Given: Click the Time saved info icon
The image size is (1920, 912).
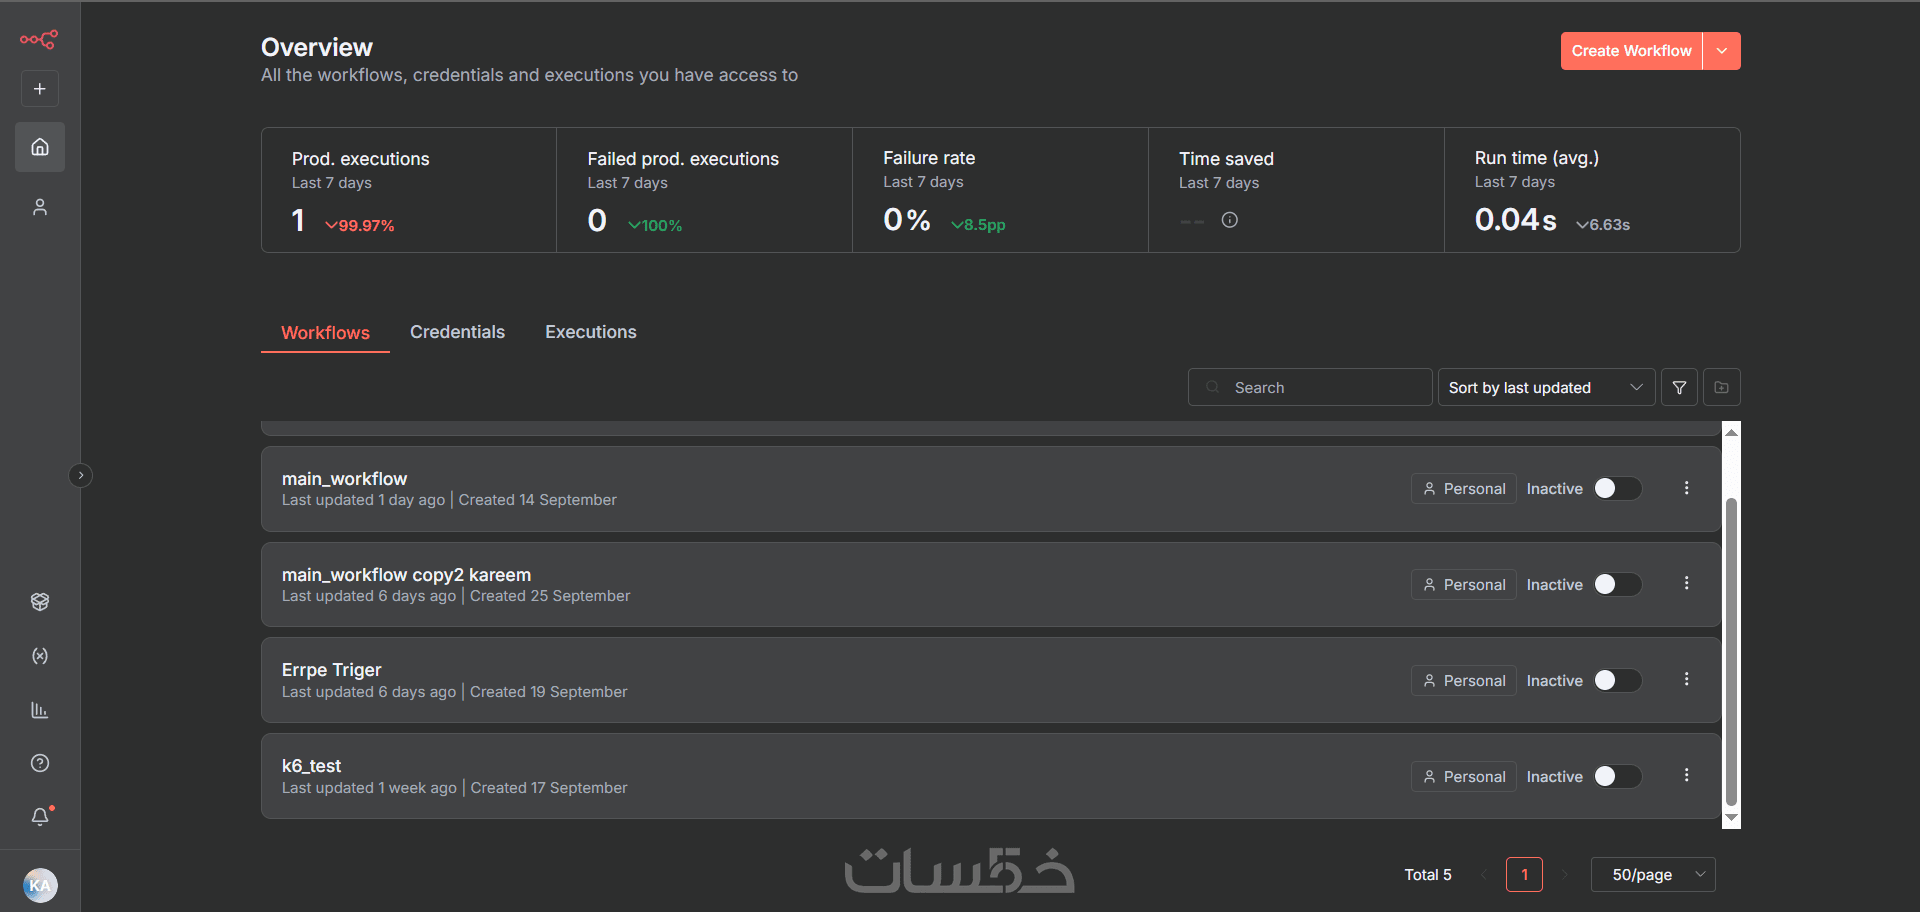Looking at the screenshot, I should [1230, 220].
